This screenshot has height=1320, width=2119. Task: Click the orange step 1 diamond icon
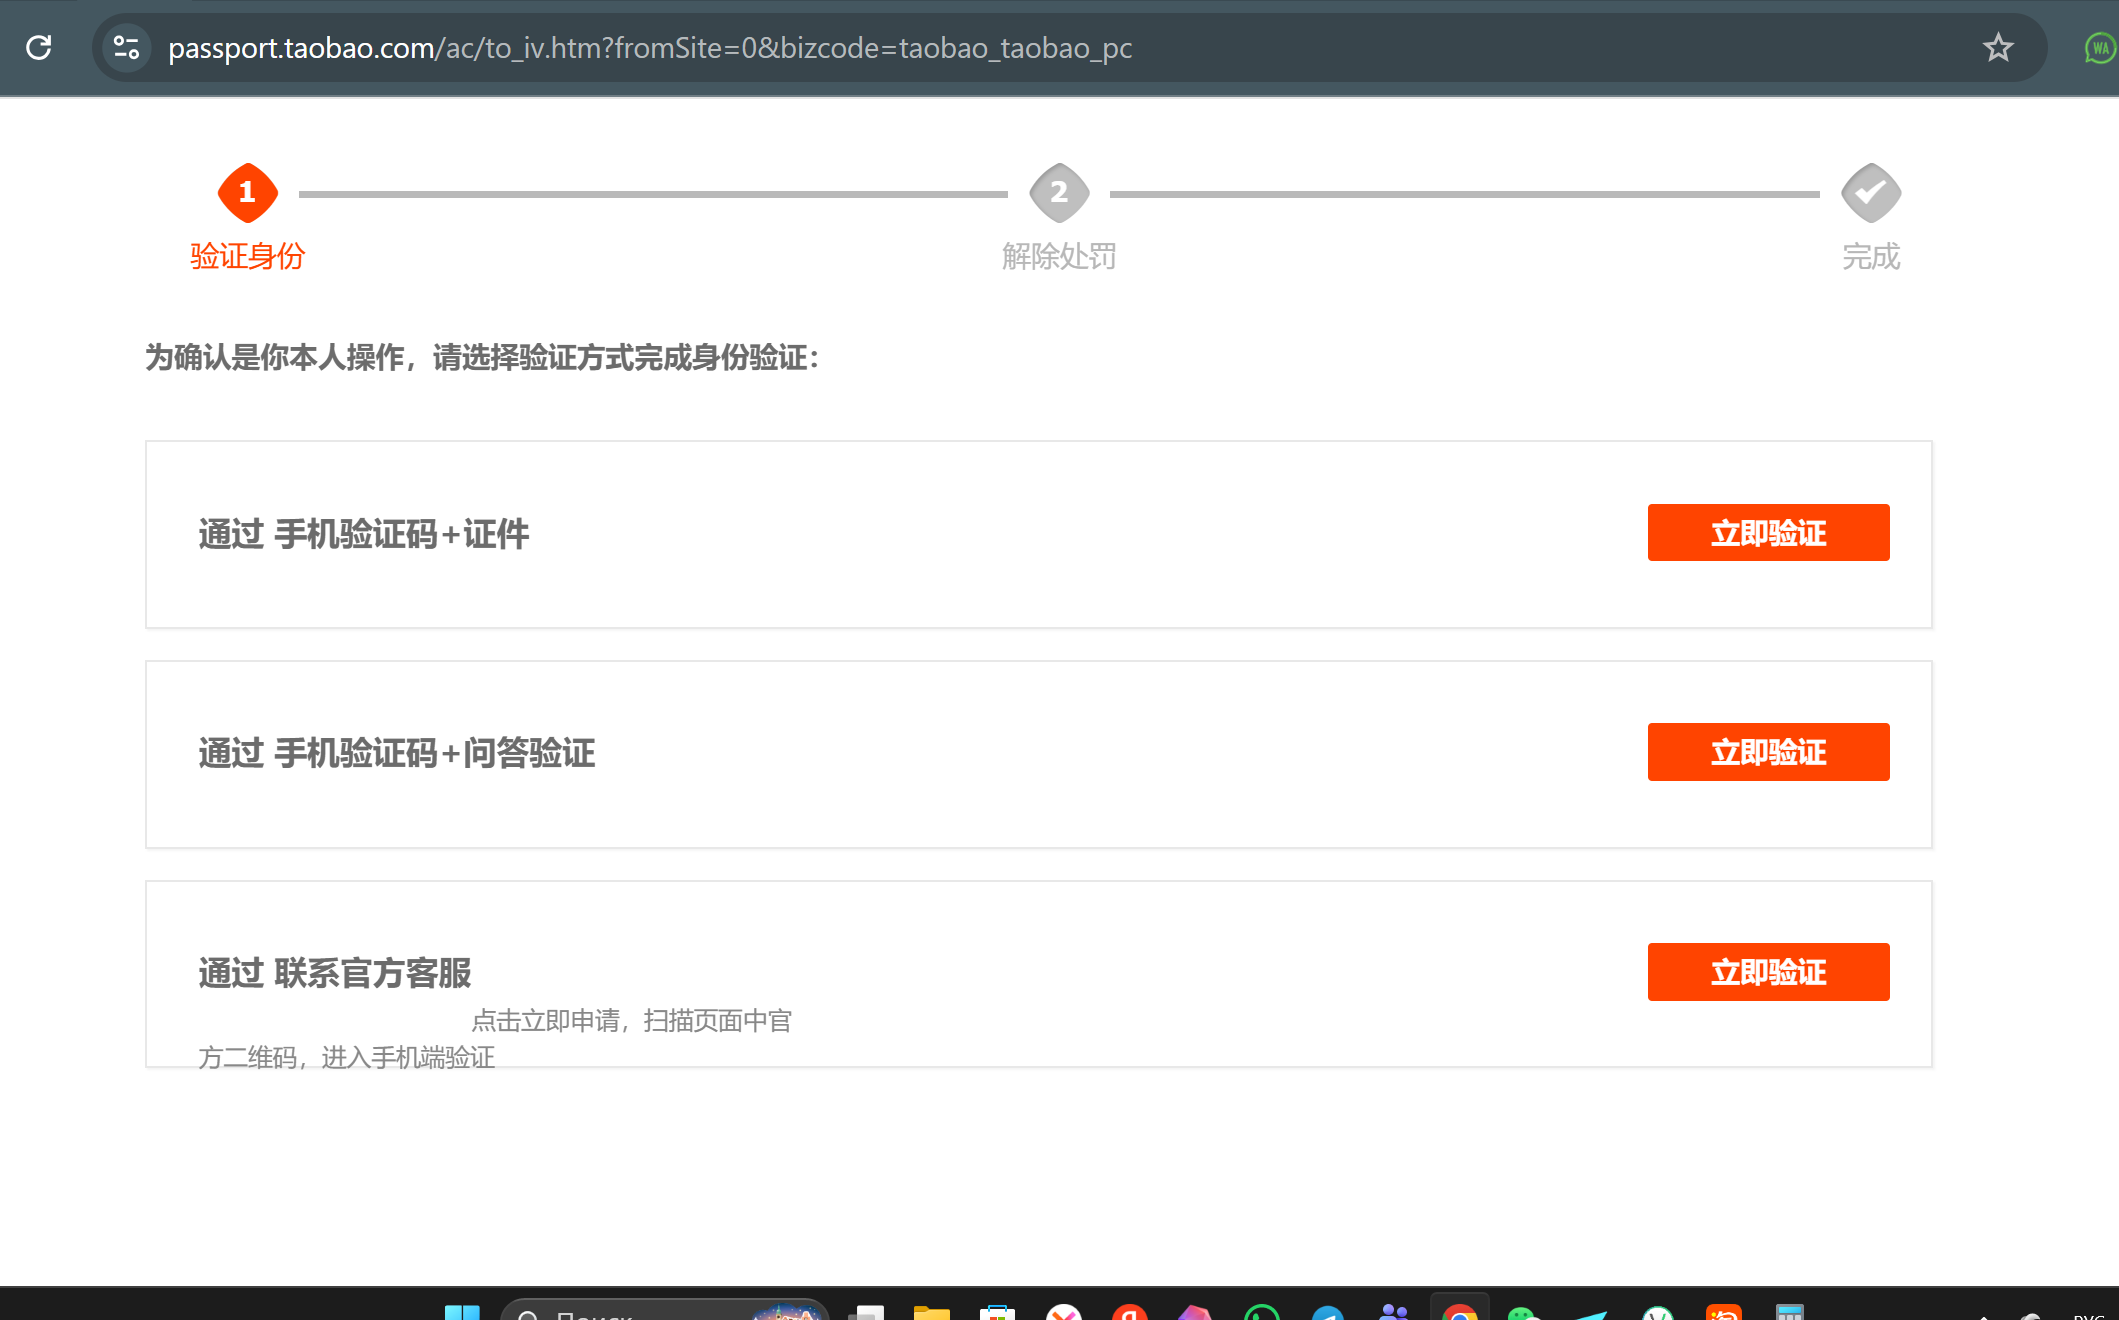click(x=247, y=192)
